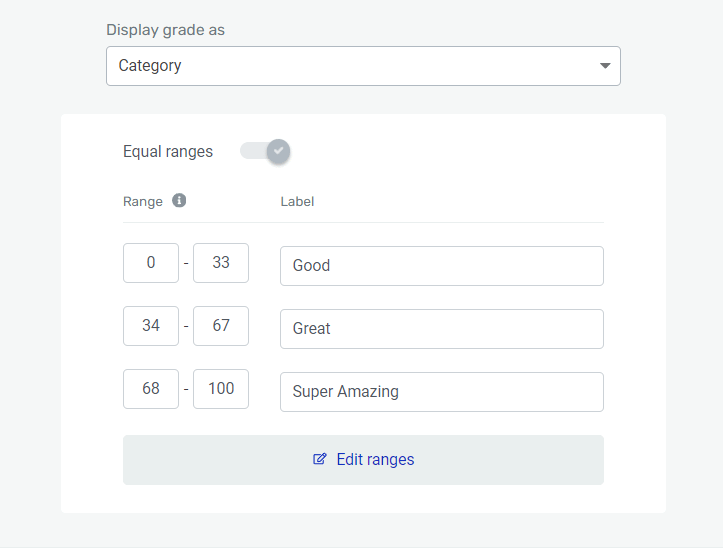This screenshot has width=723, height=548.
Task: Click the Edit ranges button
Action: click(x=363, y=460)
